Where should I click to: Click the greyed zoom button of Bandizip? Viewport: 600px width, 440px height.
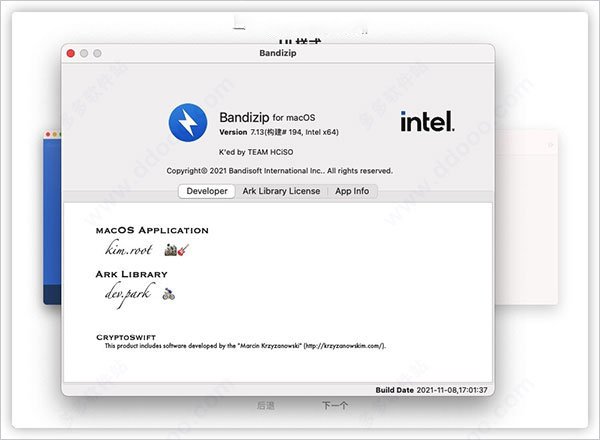[x=98, y=53]
